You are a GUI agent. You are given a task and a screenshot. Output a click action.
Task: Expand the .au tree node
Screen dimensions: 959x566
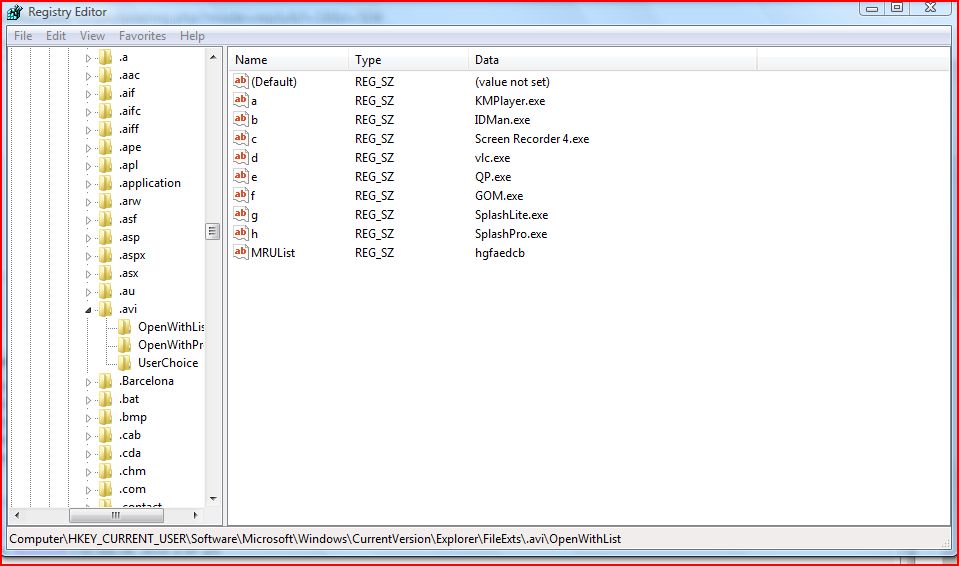click(x=88, y=292)
